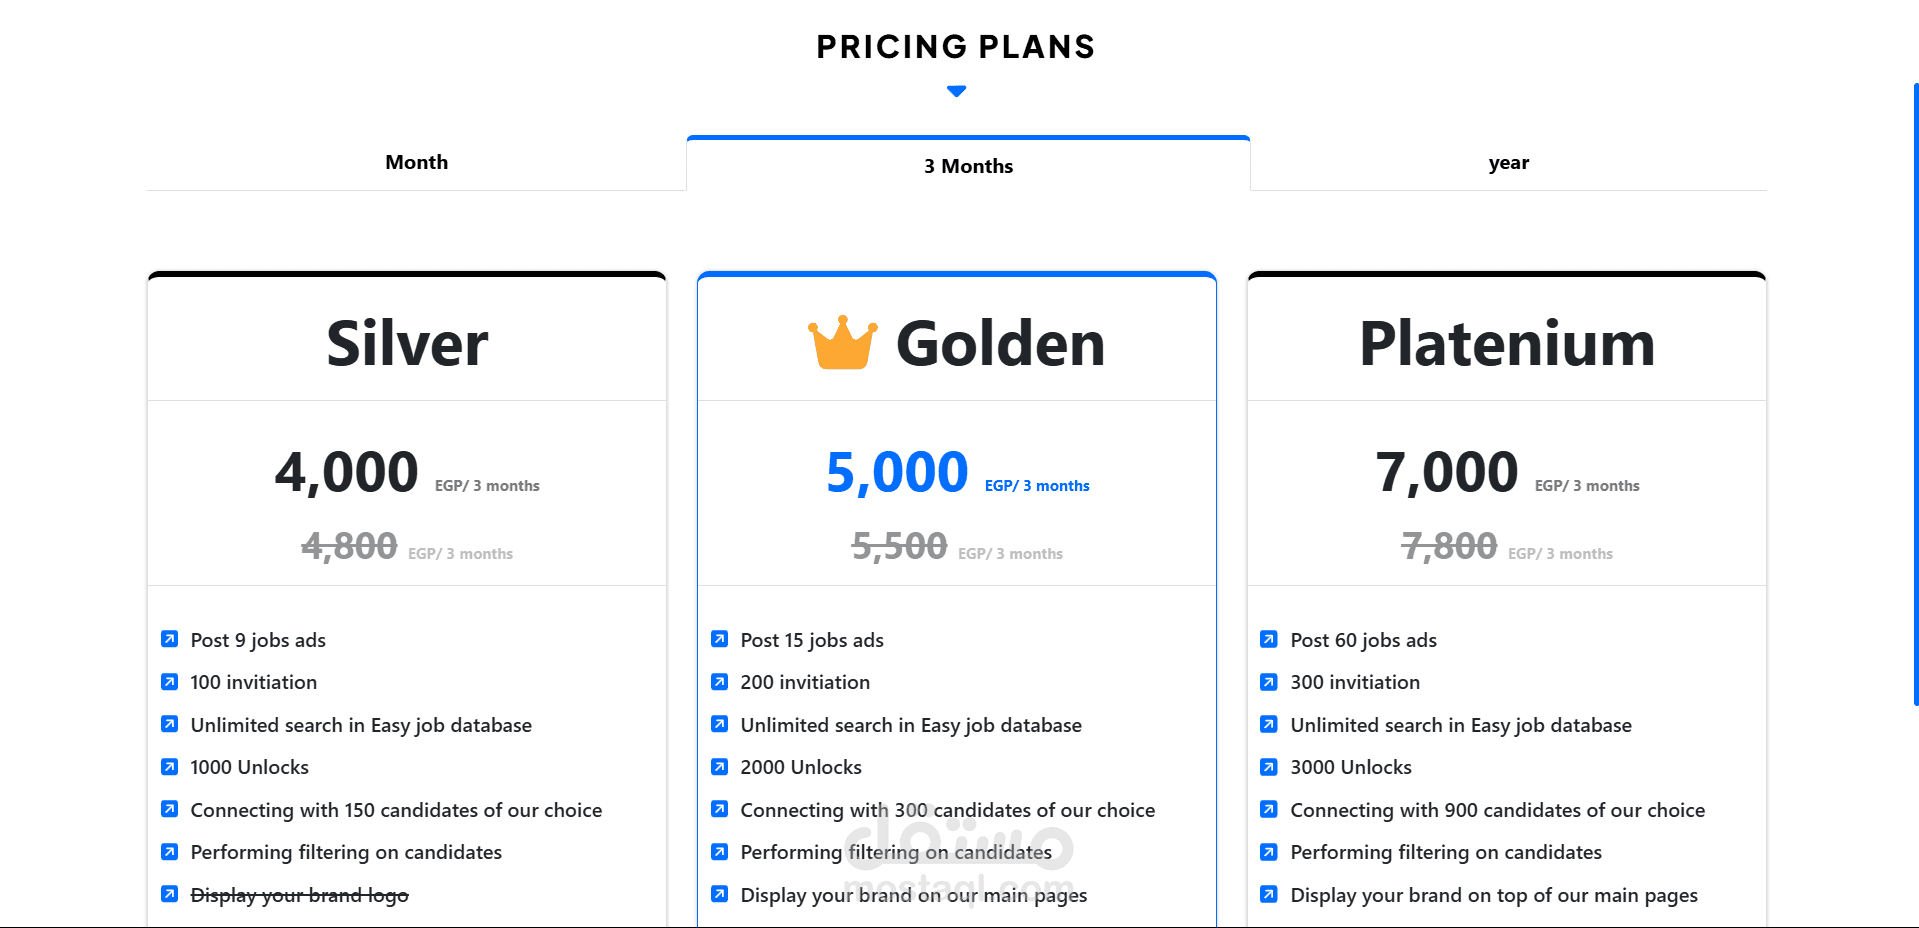Switch to the Month pricing tab

pos(416,162)
